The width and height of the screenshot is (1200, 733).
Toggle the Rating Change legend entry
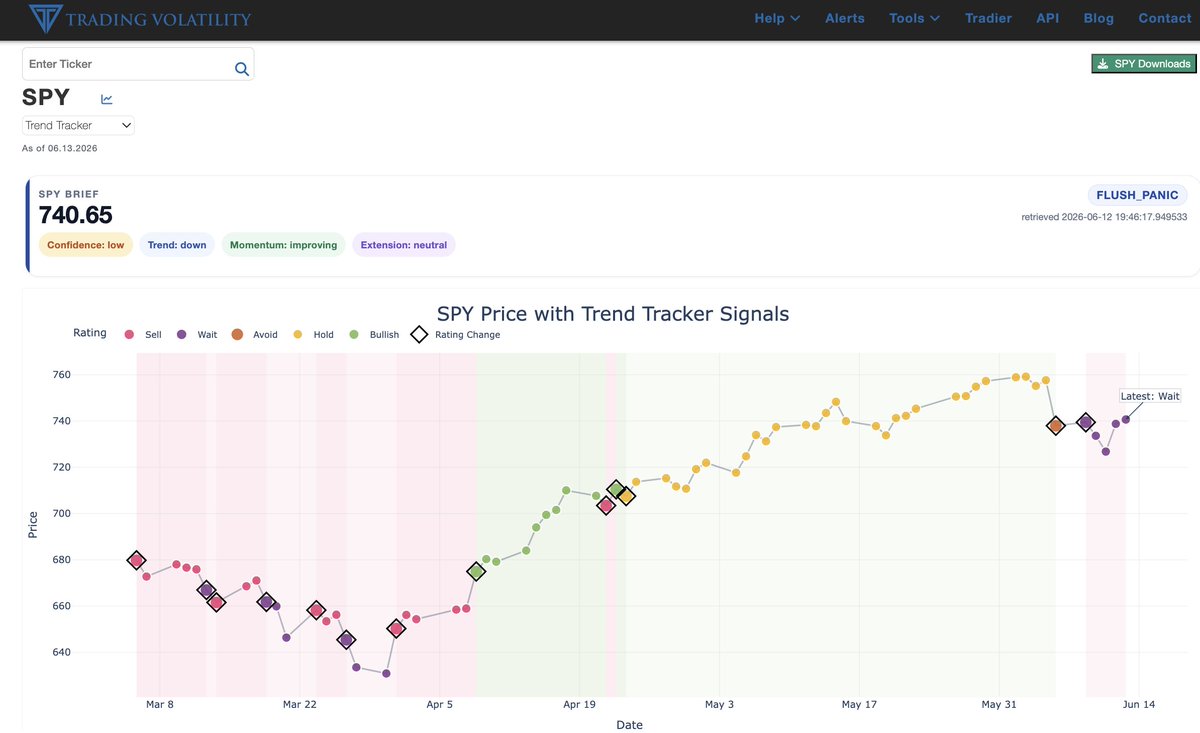pos(456,335)
